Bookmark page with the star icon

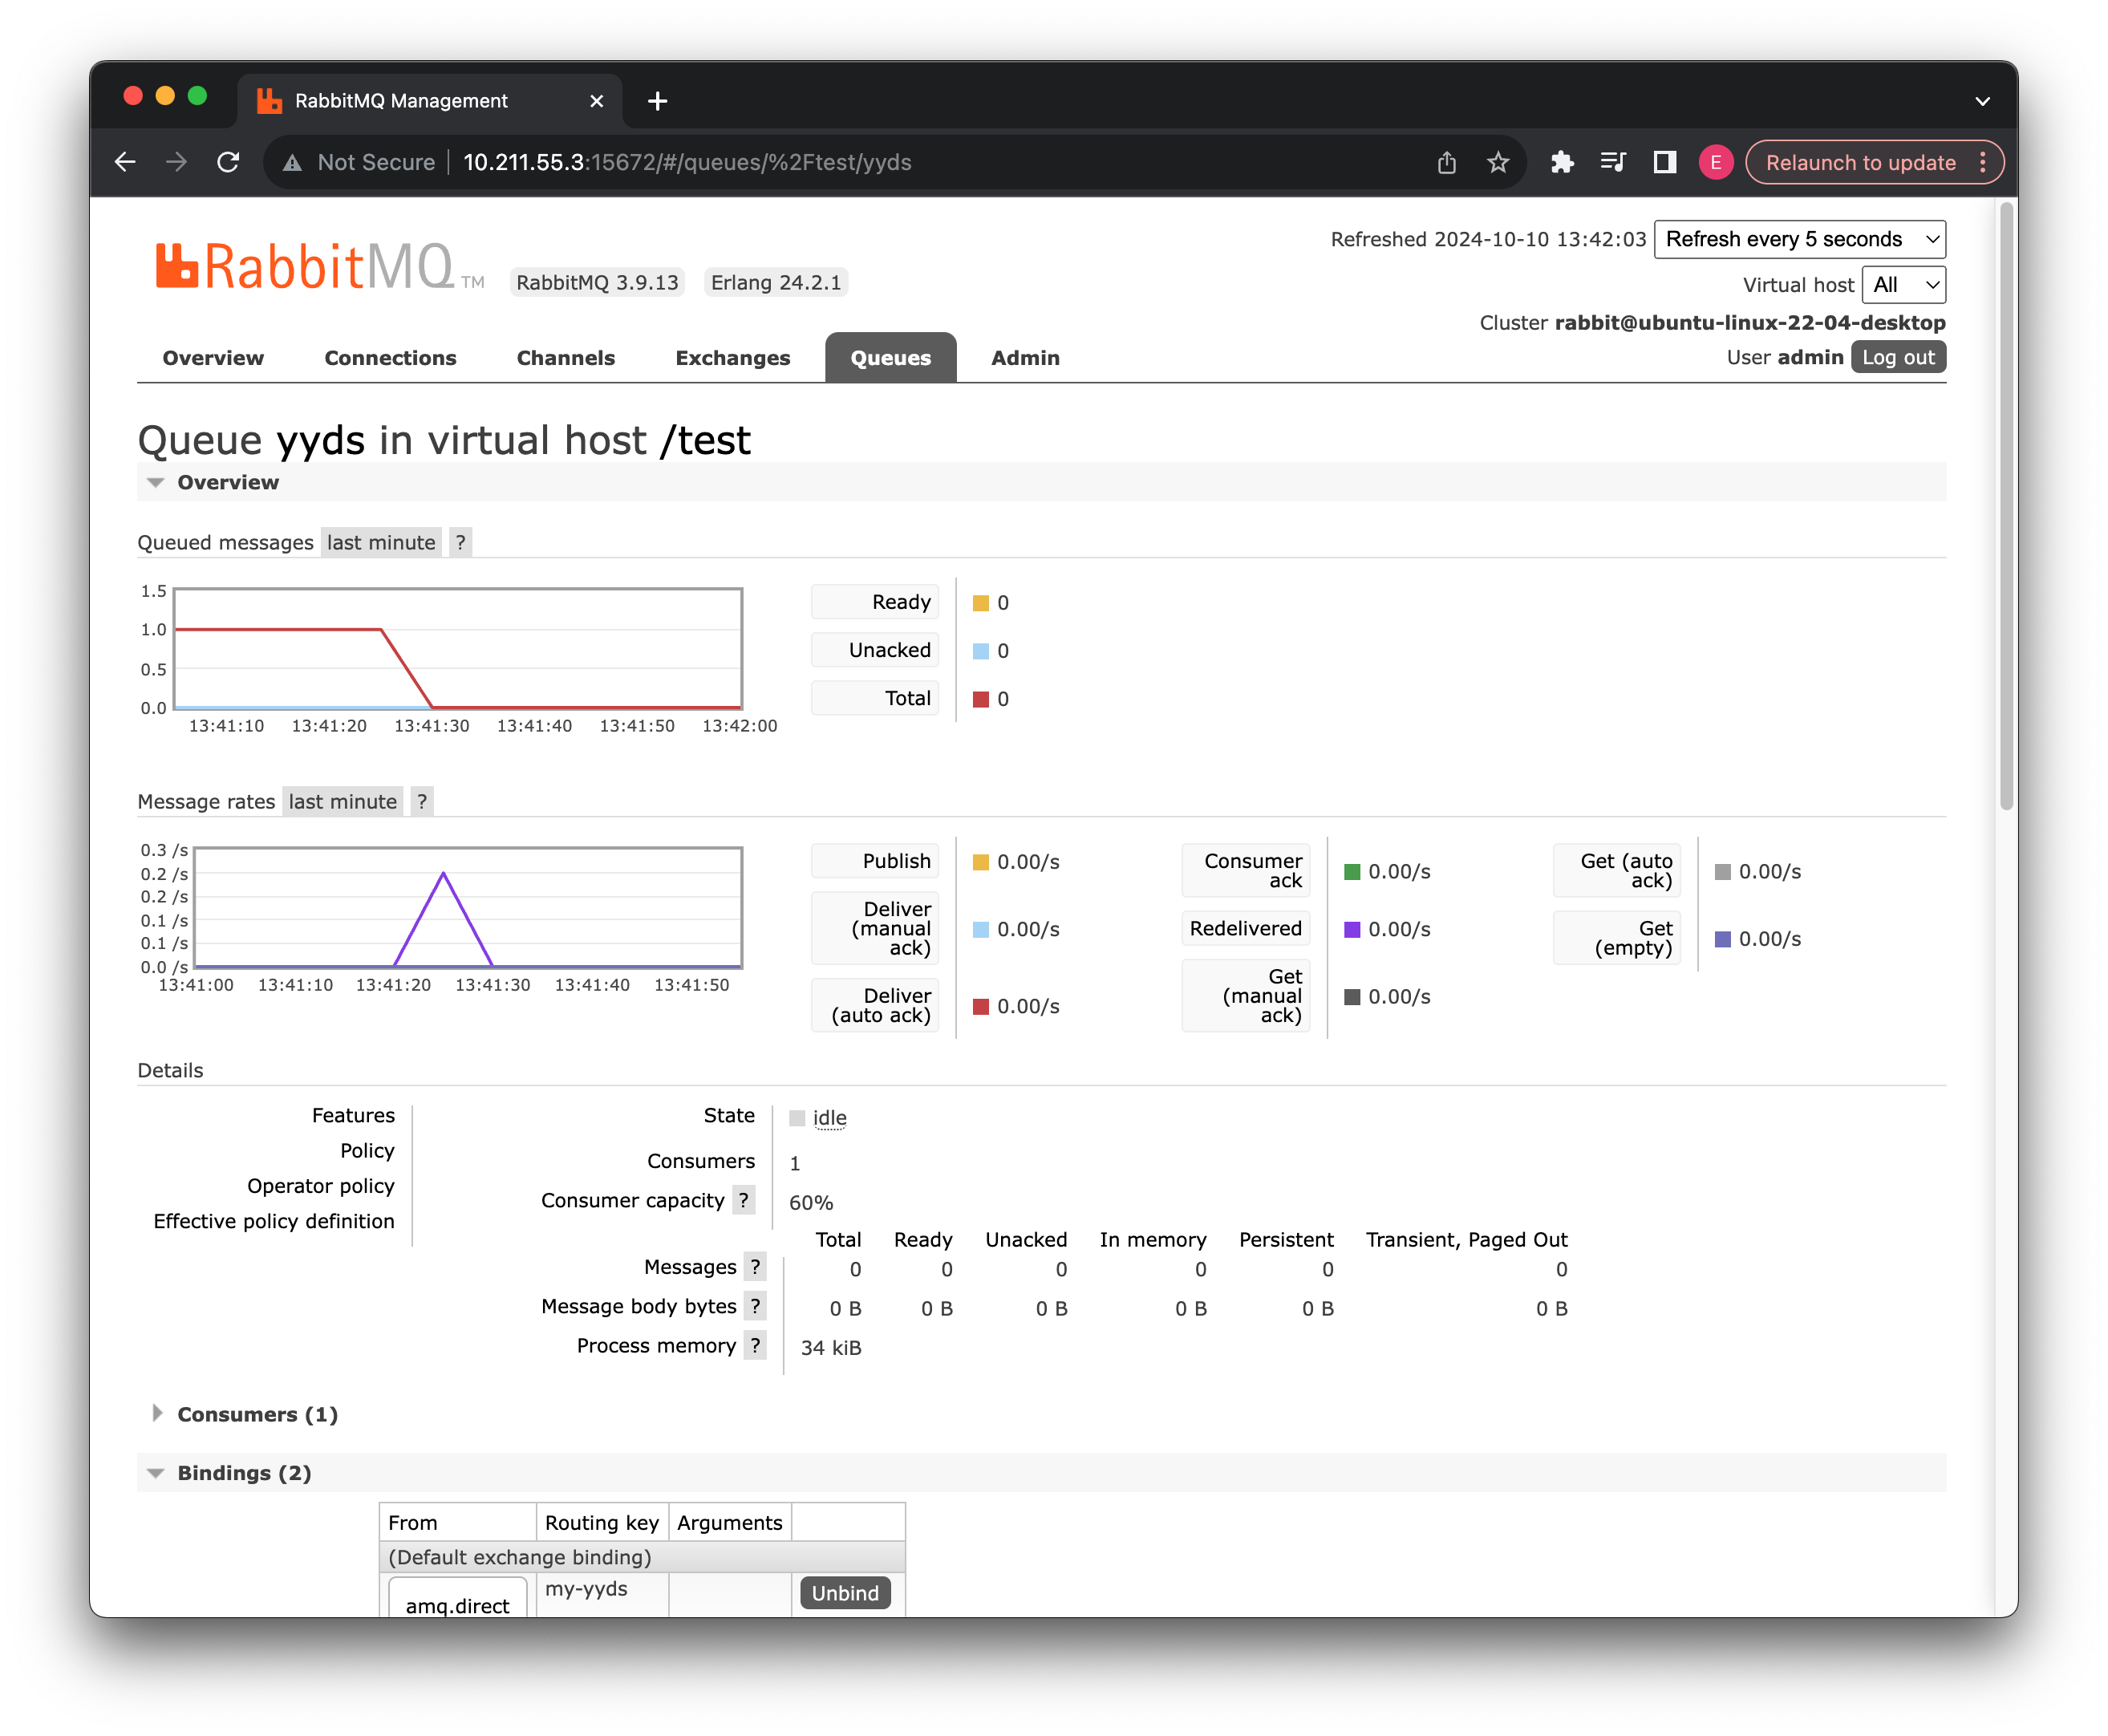pyautogui.click(x=1497, y=162)
